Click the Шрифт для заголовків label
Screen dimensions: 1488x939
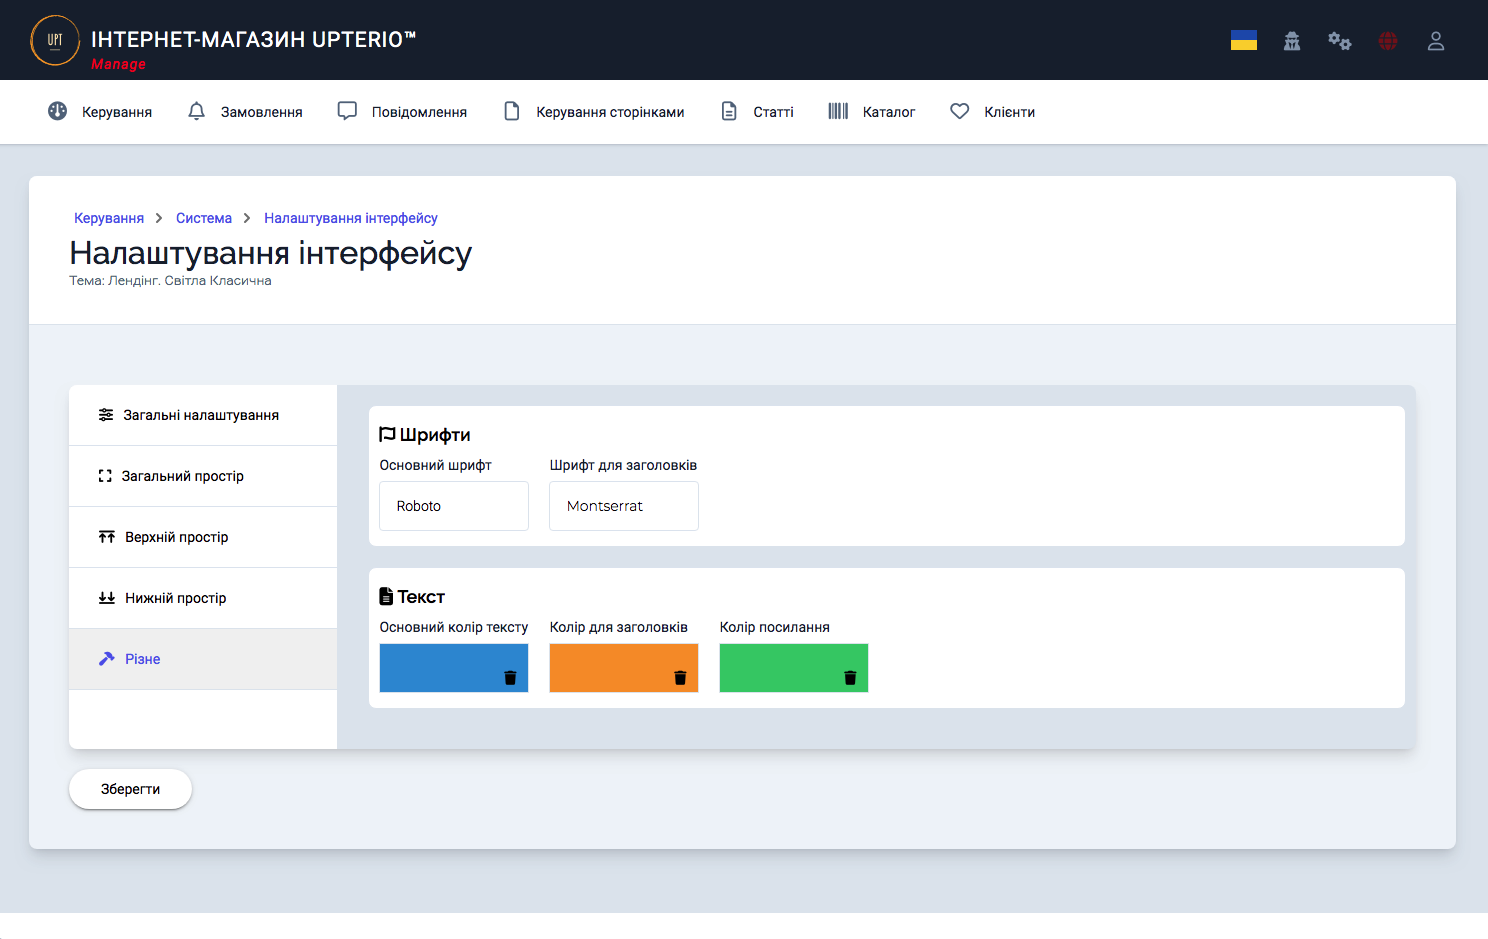pos(623,465)
